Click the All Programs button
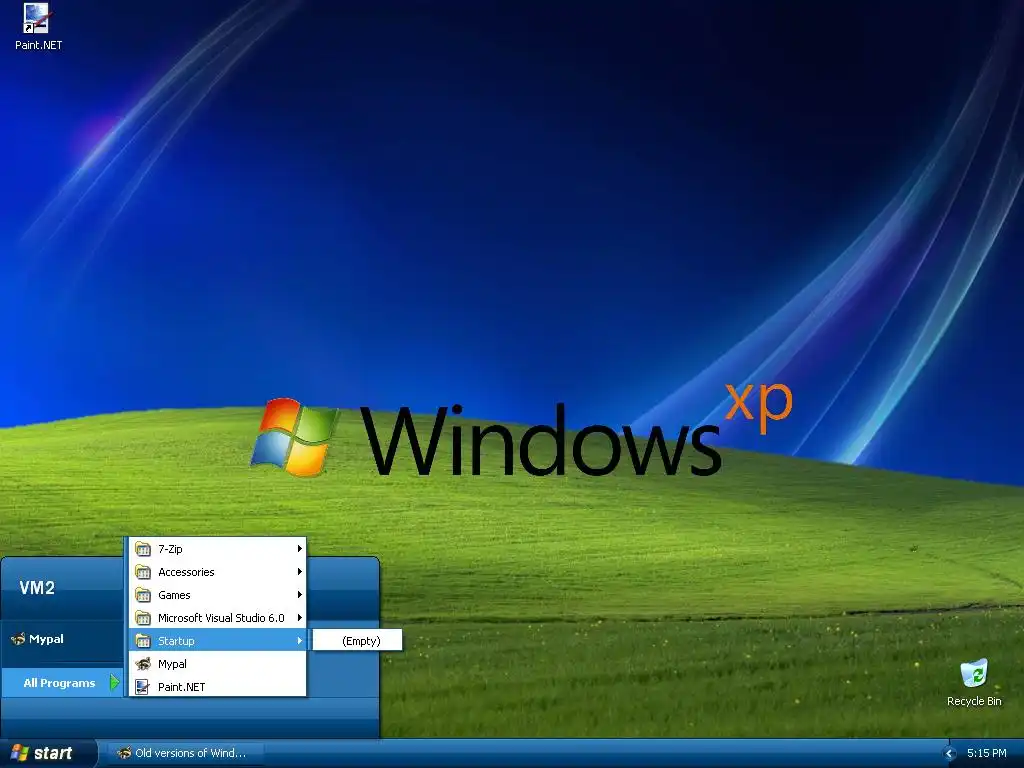 tap(63, 683)
